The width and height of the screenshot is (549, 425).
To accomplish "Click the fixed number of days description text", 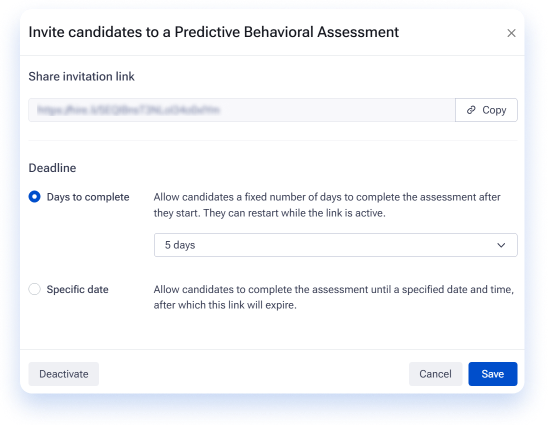I will click(327, 205).
